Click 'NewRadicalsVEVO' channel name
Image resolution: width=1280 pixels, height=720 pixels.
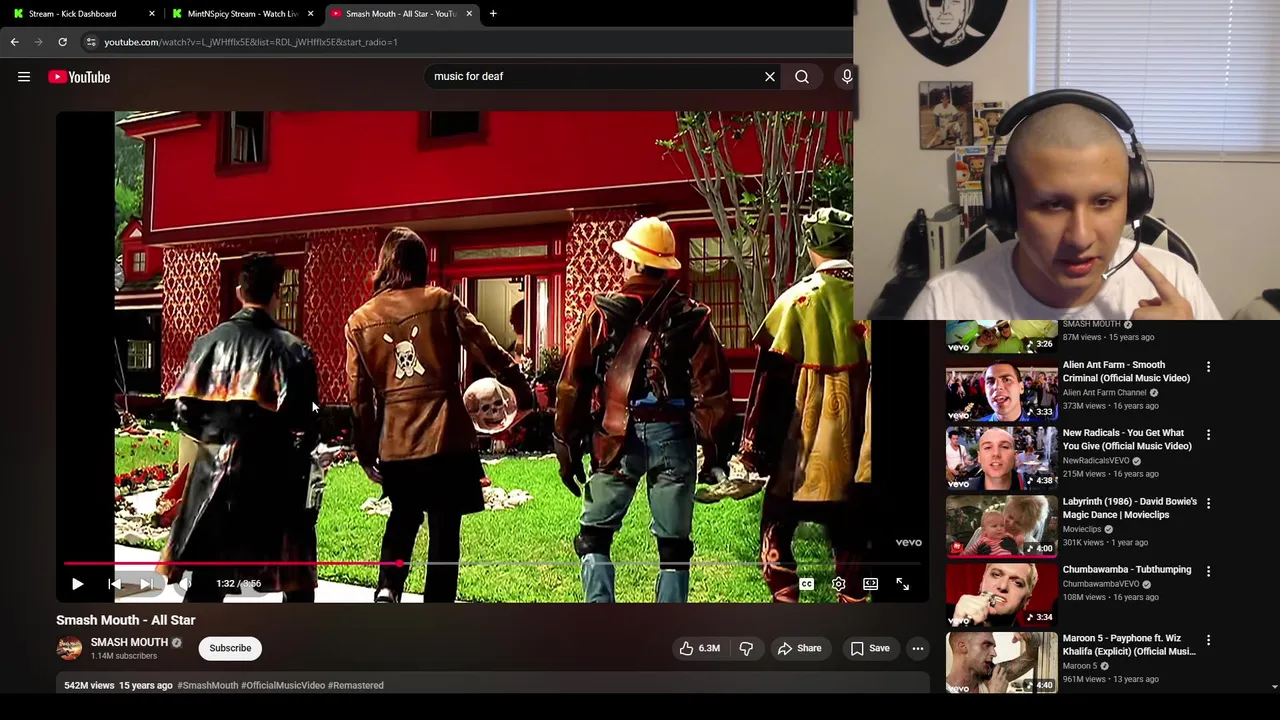tap(1096, 461)
